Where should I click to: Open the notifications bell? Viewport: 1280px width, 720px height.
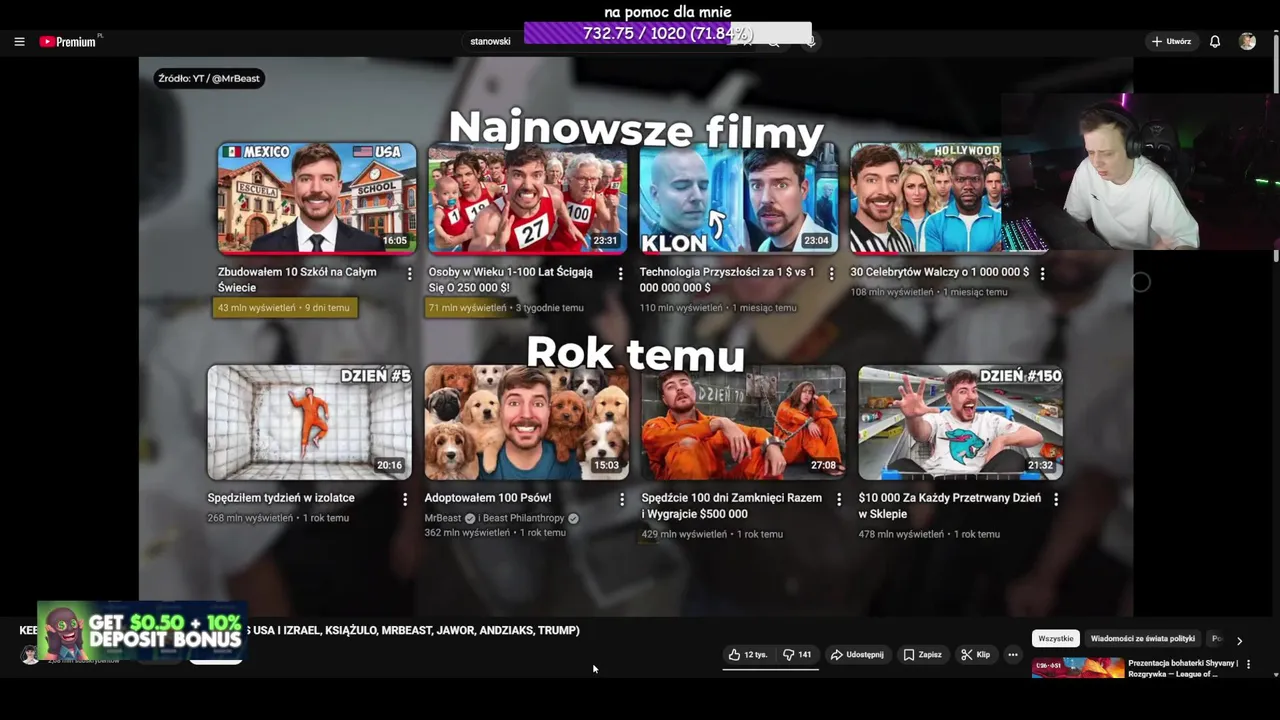point(1215,42)
